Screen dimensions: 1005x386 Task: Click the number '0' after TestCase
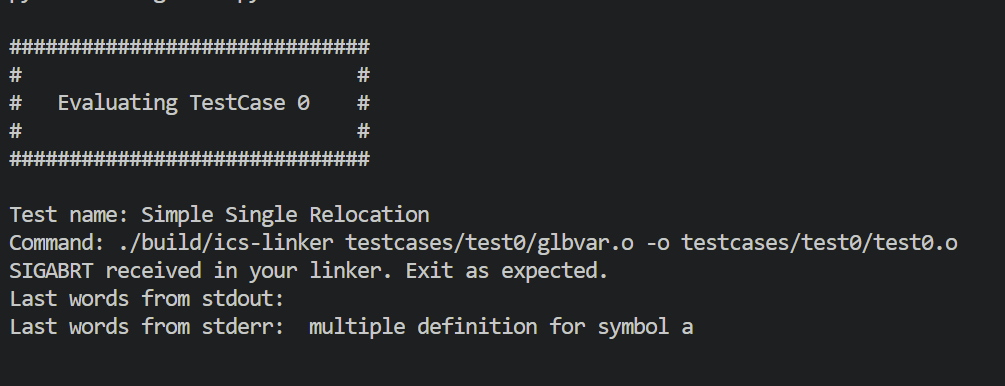click(303, 103)
